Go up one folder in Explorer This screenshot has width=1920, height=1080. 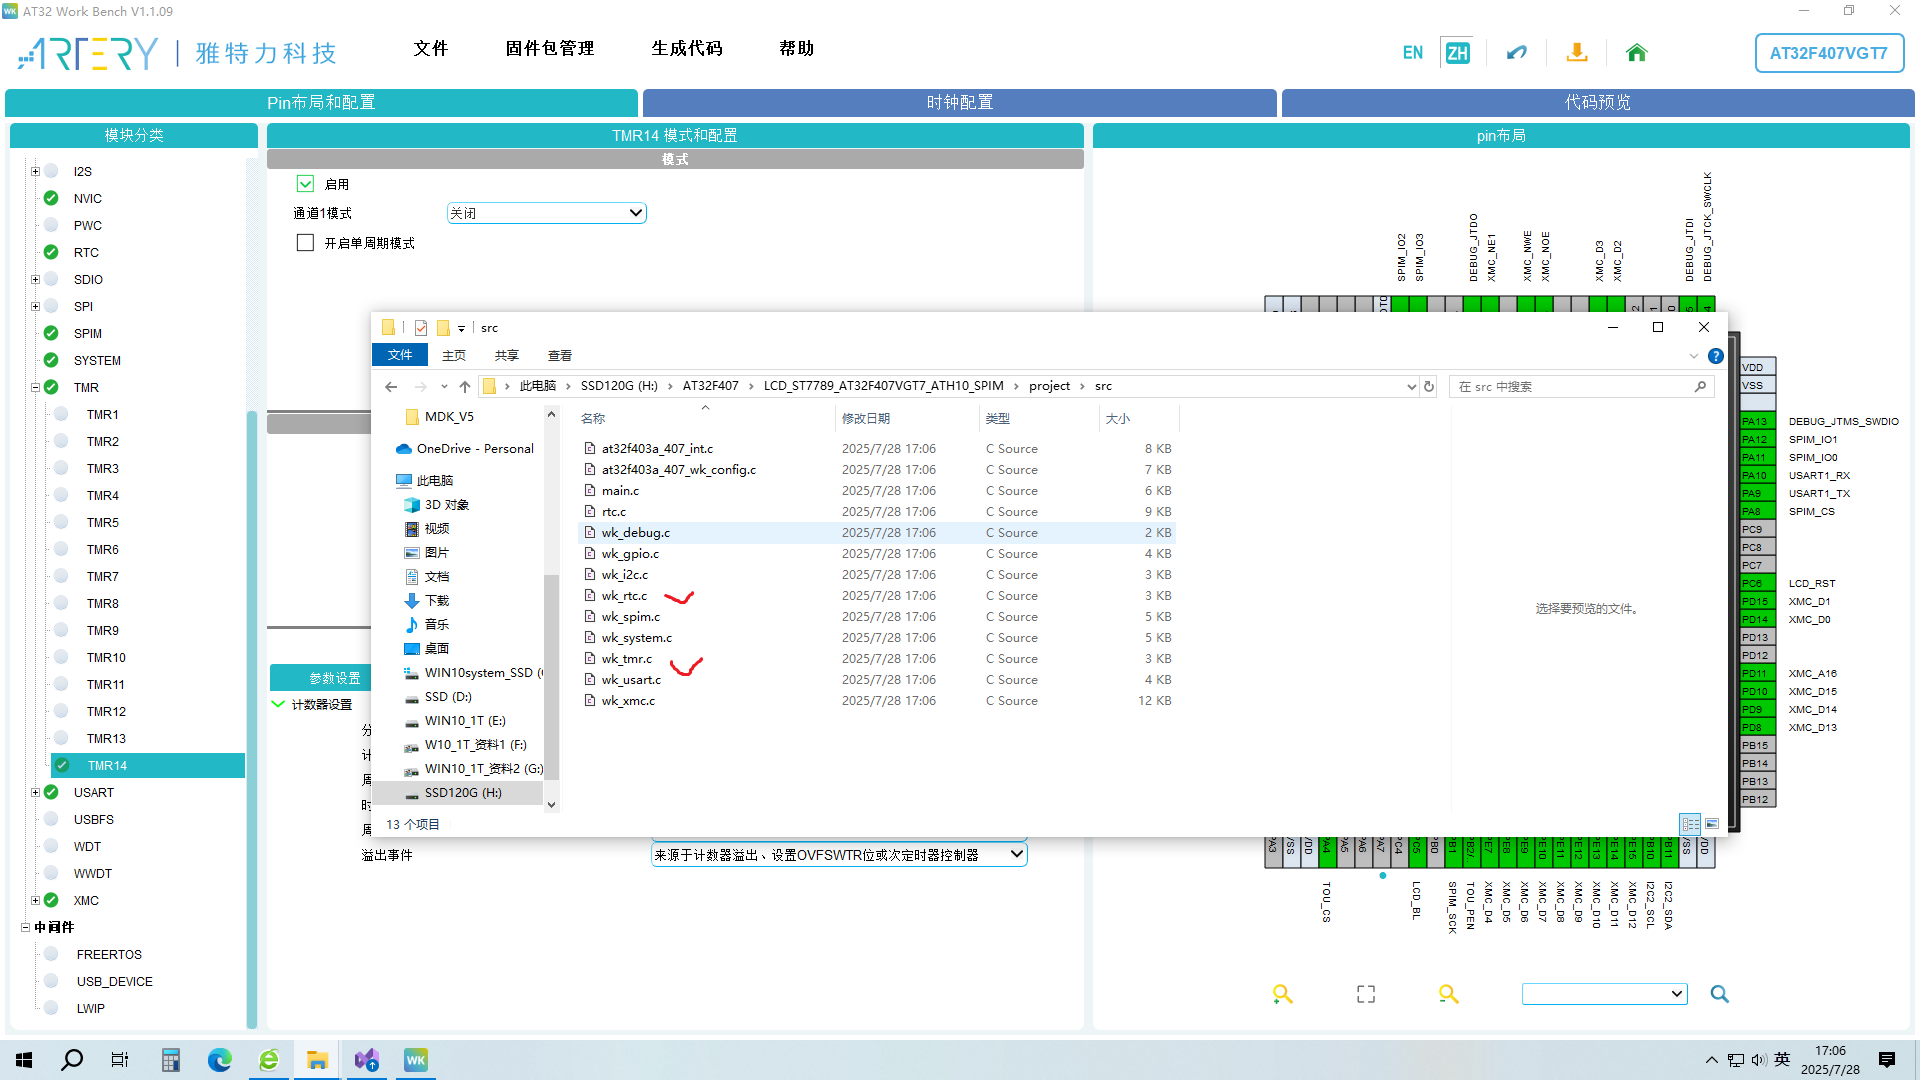pos(465,387)
